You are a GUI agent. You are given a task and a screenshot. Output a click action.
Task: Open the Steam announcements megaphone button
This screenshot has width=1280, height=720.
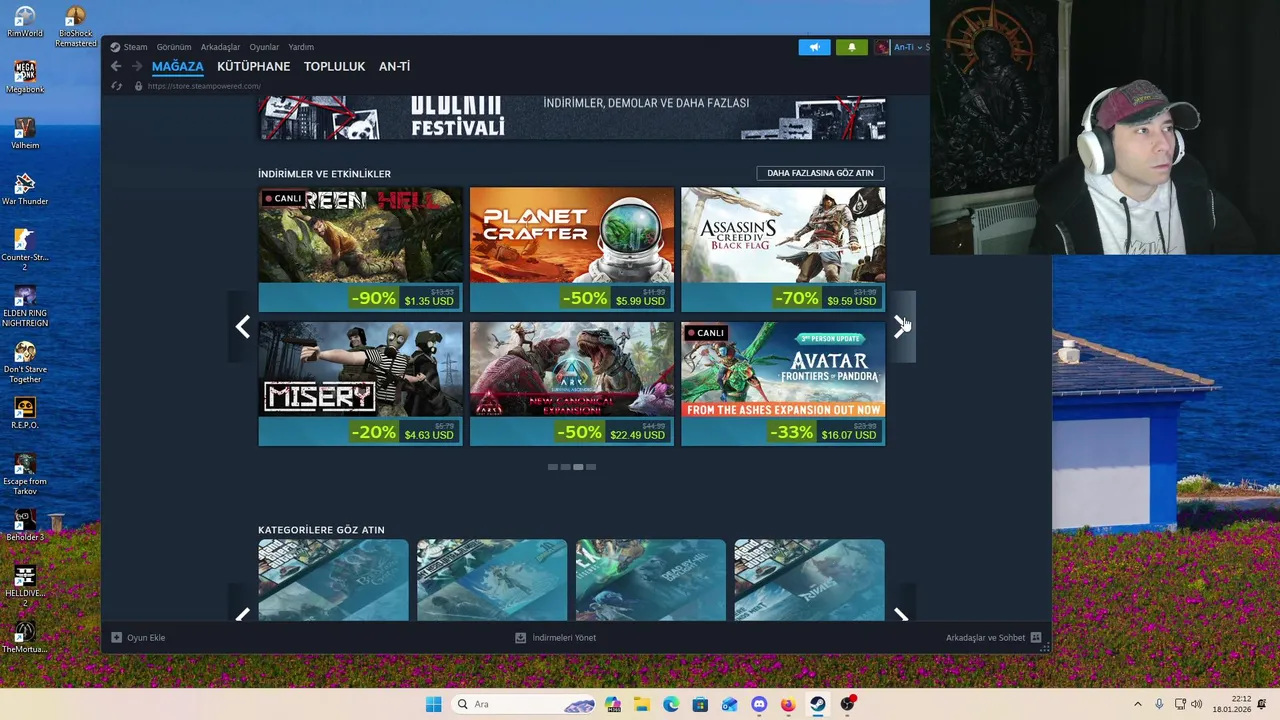tap(814, 47)
